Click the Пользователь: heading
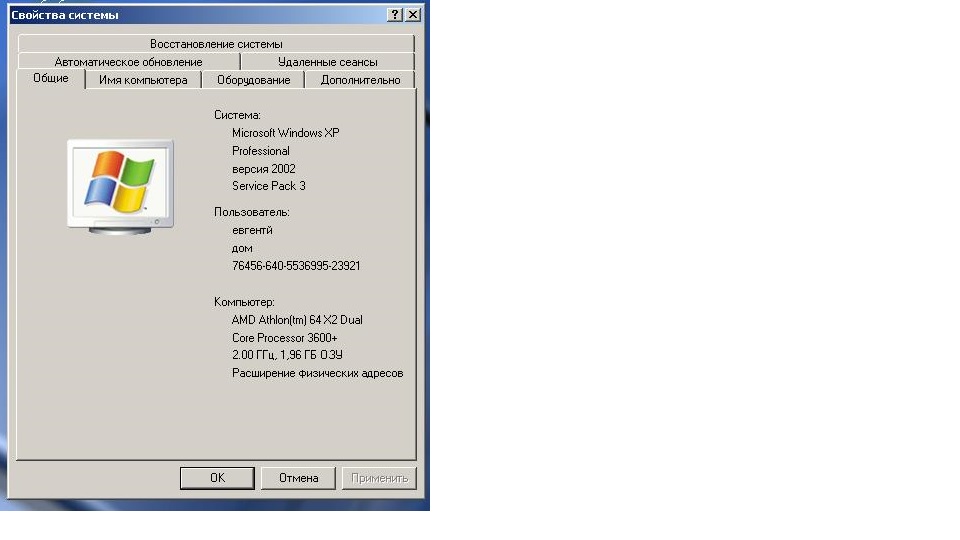The width and height of the screenshot is (960, 540). 252,212
